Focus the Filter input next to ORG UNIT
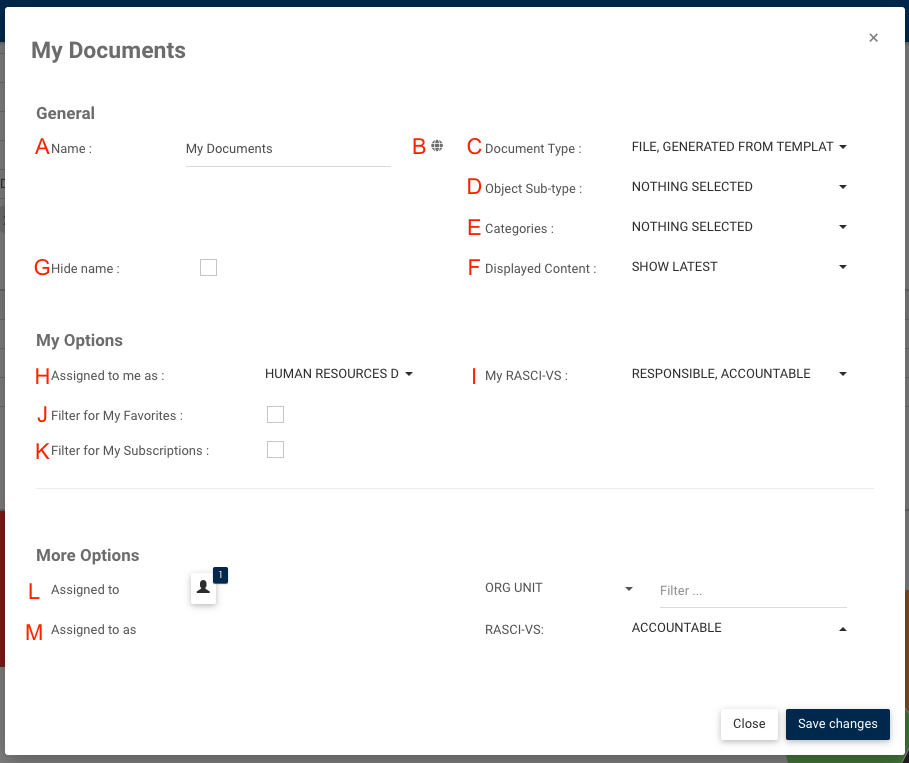 (x=753, y=591)
